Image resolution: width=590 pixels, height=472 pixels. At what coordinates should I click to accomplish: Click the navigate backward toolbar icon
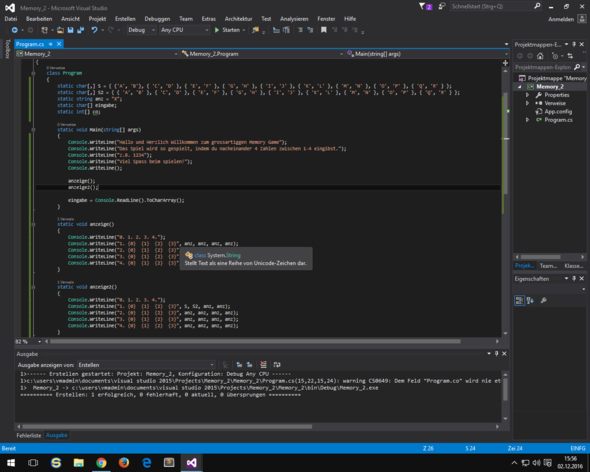tap(14, 30)
